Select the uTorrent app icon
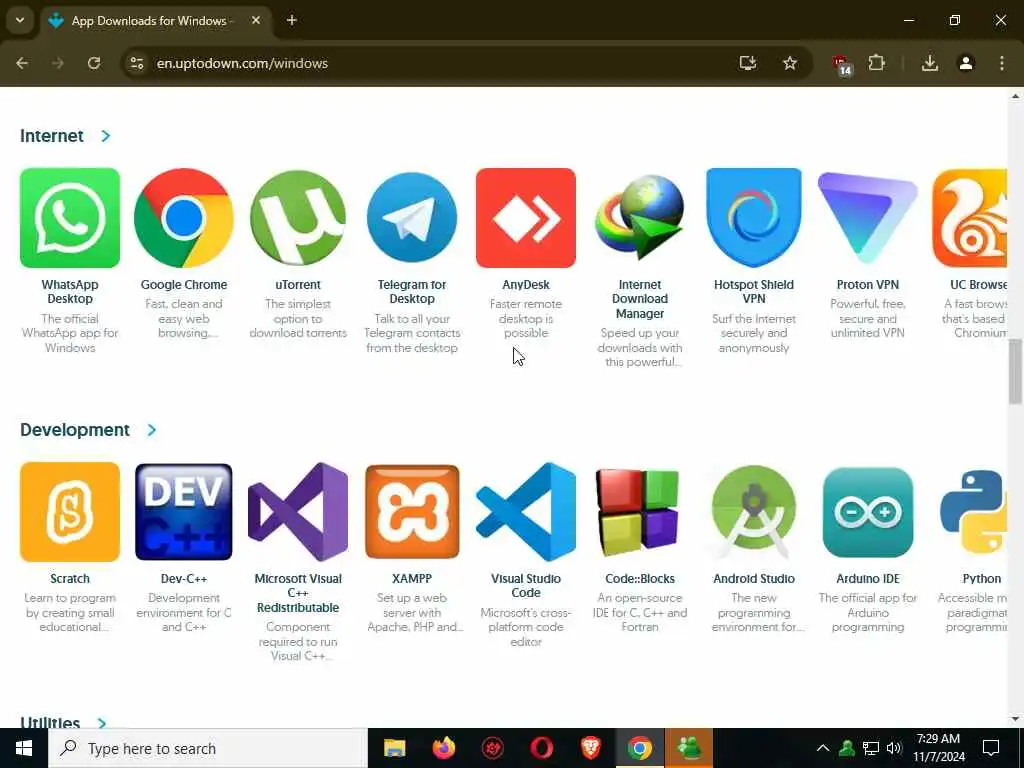This screenshot has height=768, width=1024. click(x=298, y=217)
